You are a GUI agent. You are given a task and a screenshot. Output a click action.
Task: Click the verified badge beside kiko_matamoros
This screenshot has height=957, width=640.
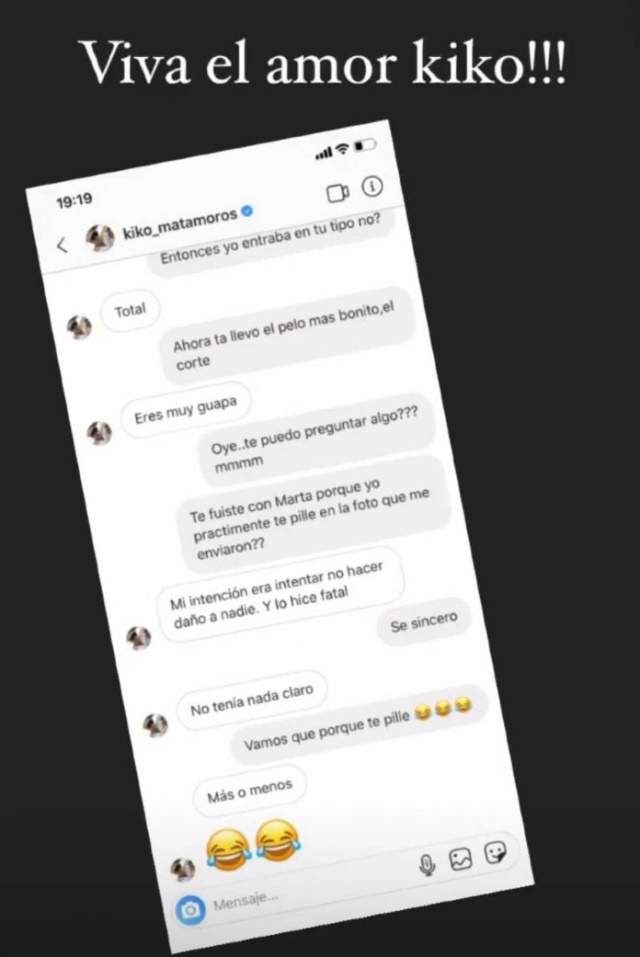pos(246,211)
